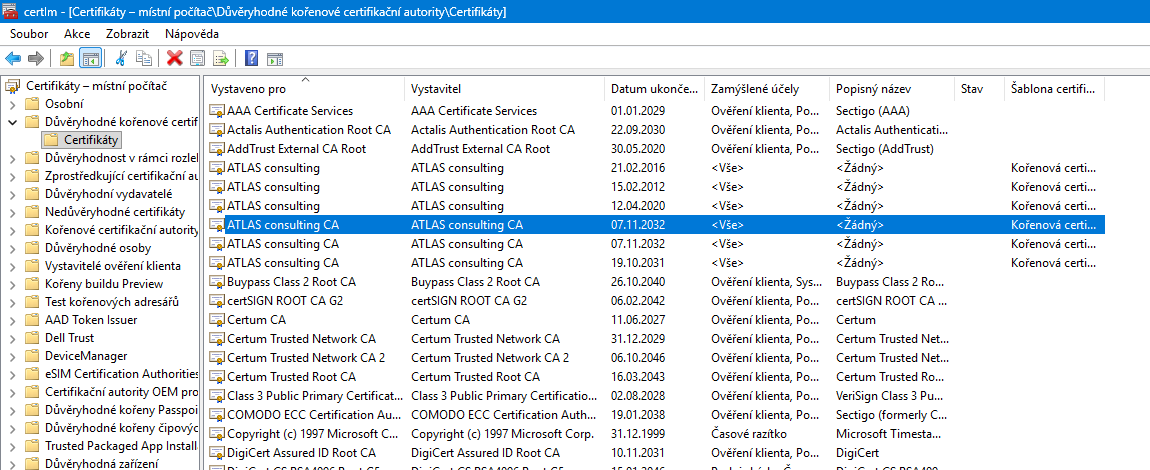Image resolution: width=1150 pixels, height=470 pixels.
Task: Click the Časové razítko purpose cell
Action: point(750,433)
